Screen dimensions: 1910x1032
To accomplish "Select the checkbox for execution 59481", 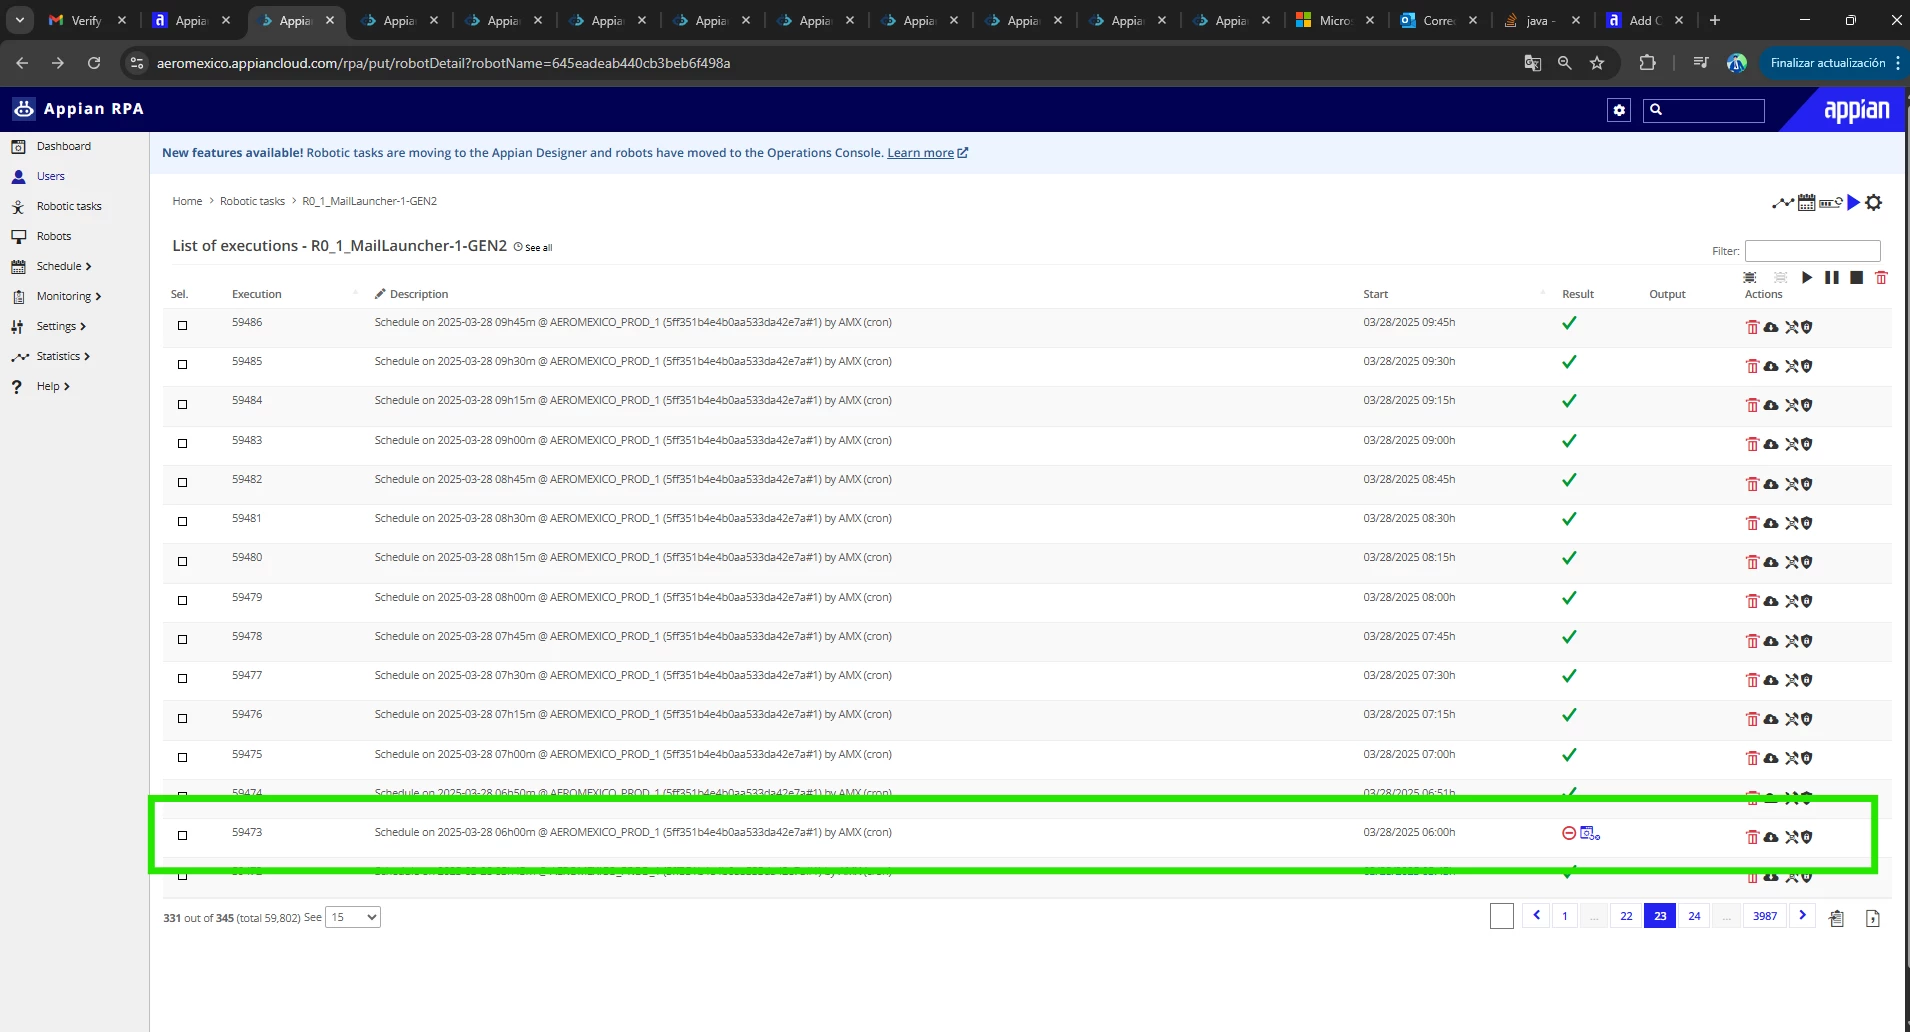I will [182, 521].
